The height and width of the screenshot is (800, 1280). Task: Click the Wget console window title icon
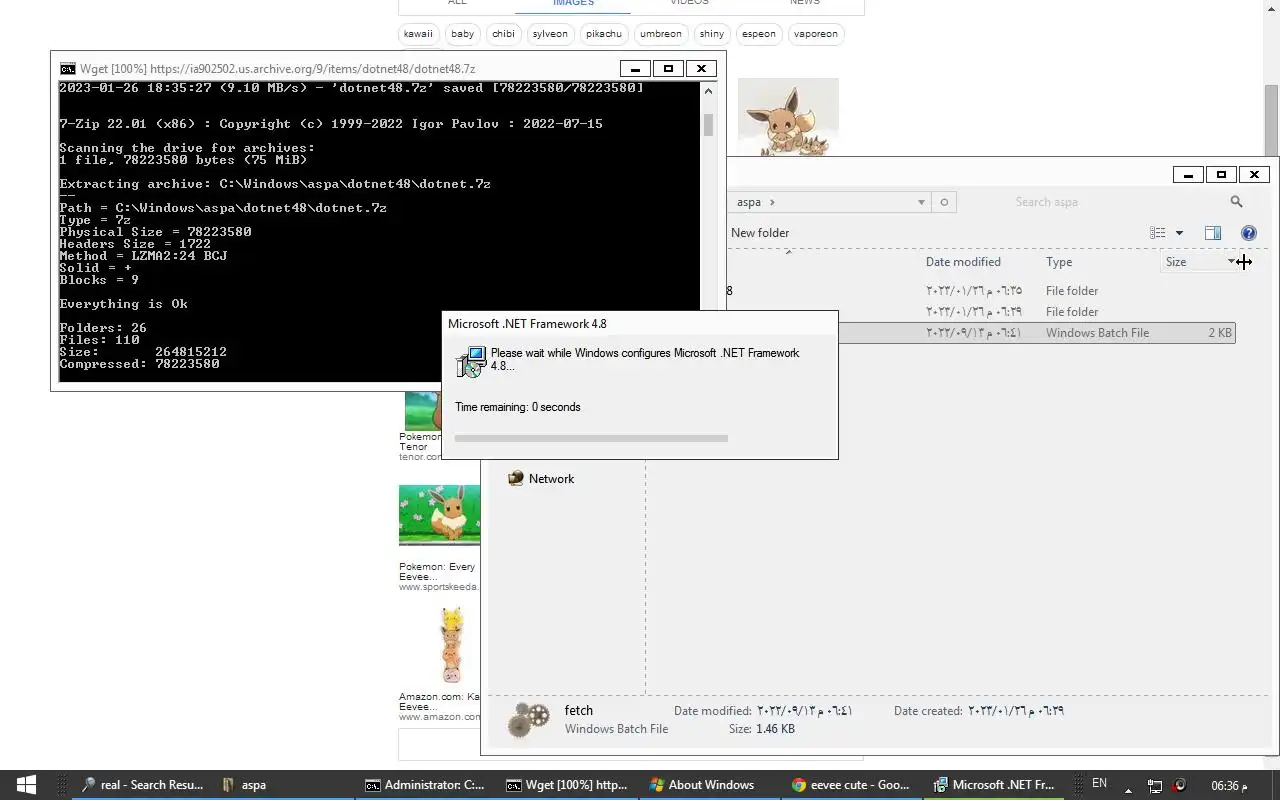67,69
